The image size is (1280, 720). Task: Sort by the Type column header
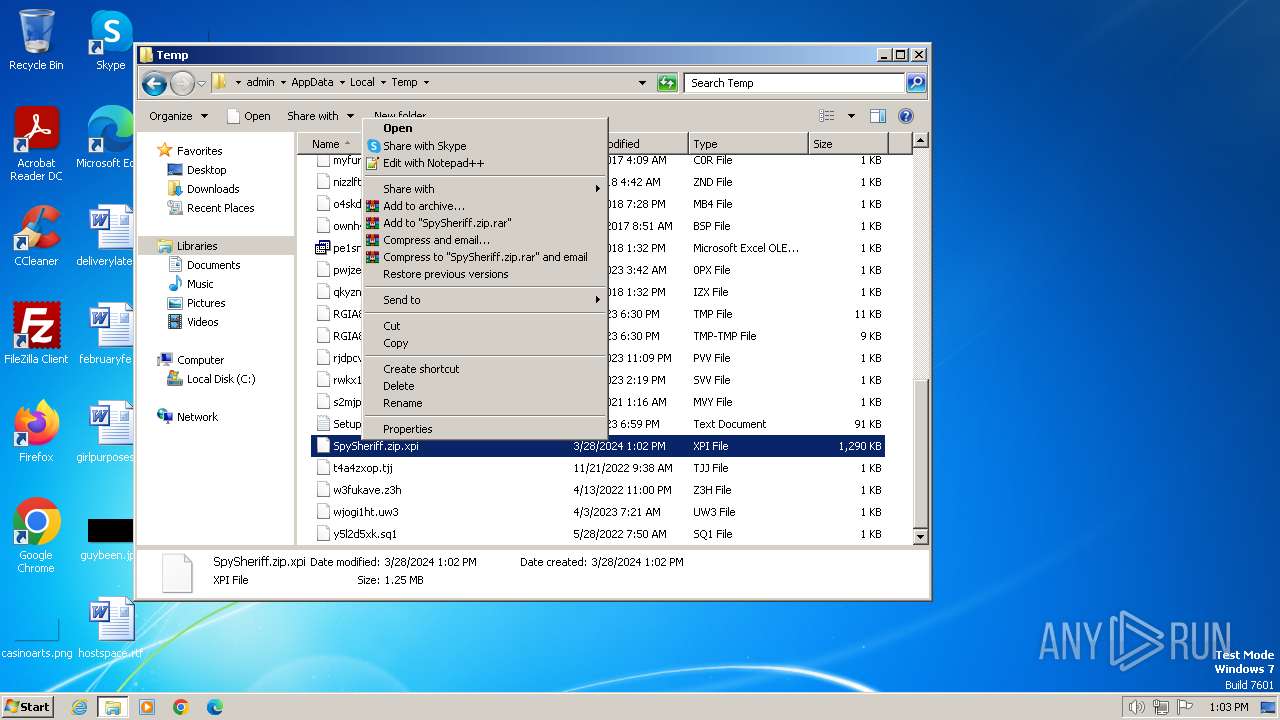[747, 144]
